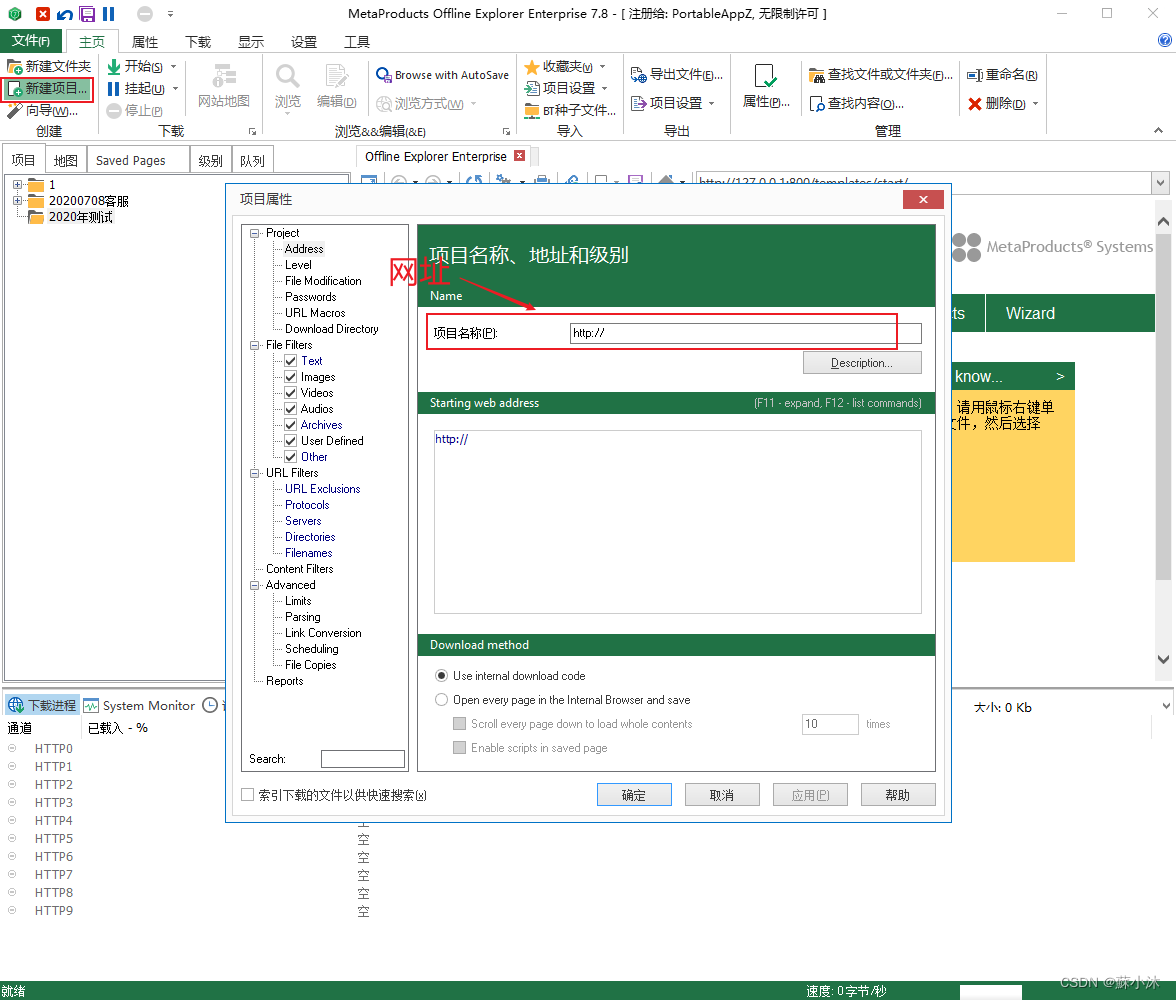
Task: Switch to the 属性 ribbon tab
Action: tap(145, 42)
